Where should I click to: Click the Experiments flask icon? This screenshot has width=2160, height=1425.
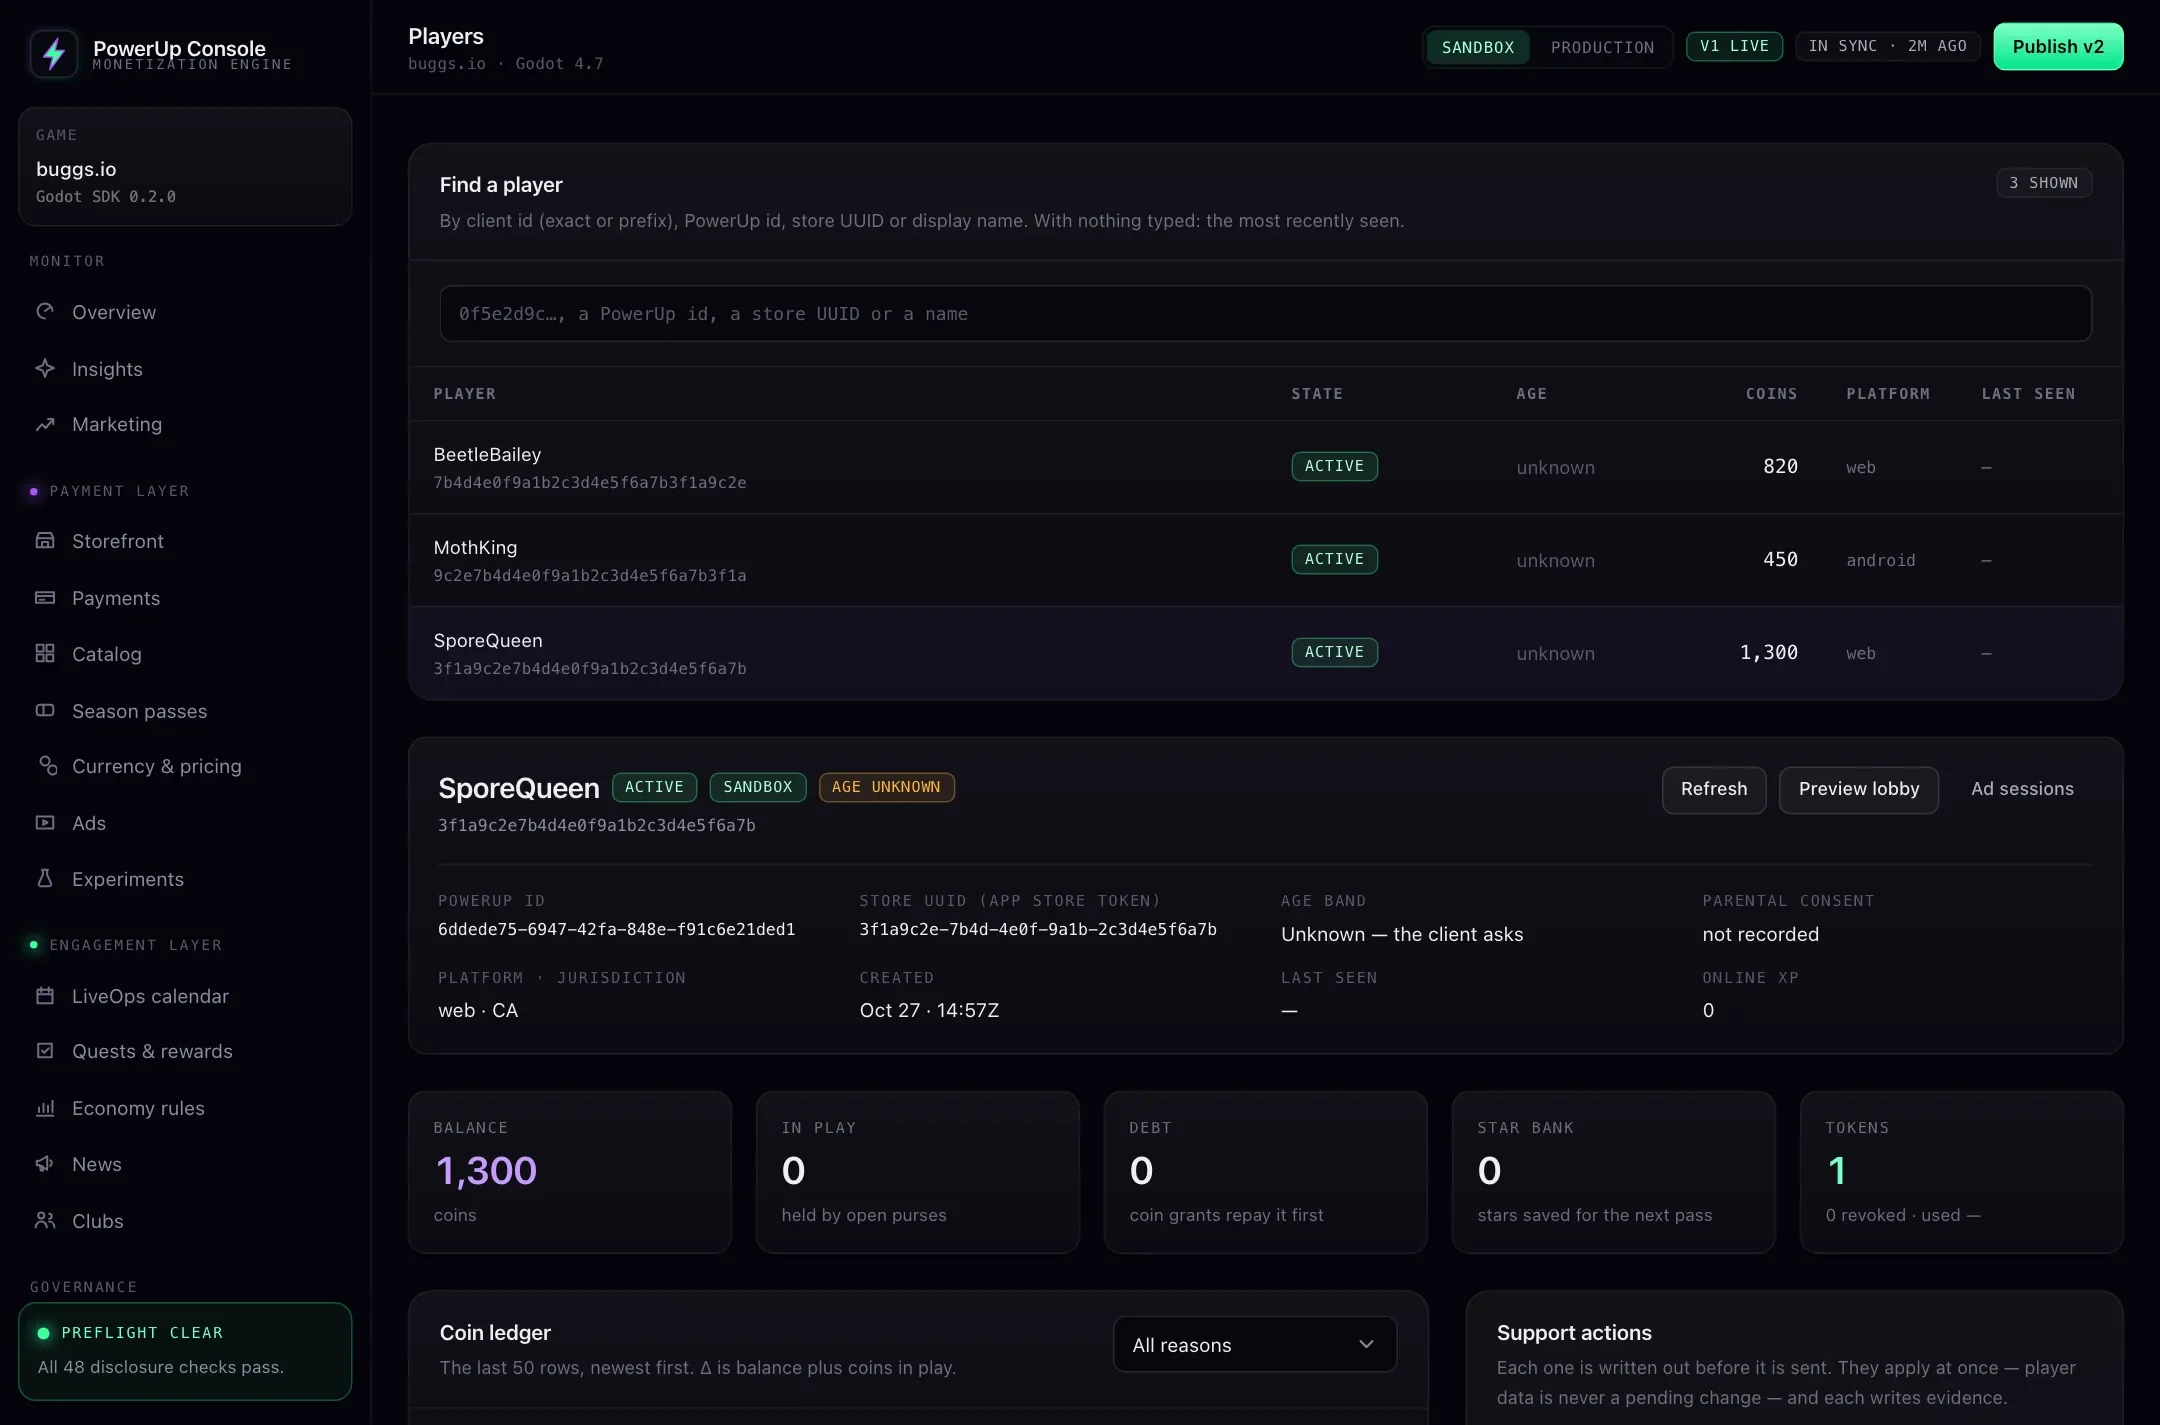coord(45,878)
